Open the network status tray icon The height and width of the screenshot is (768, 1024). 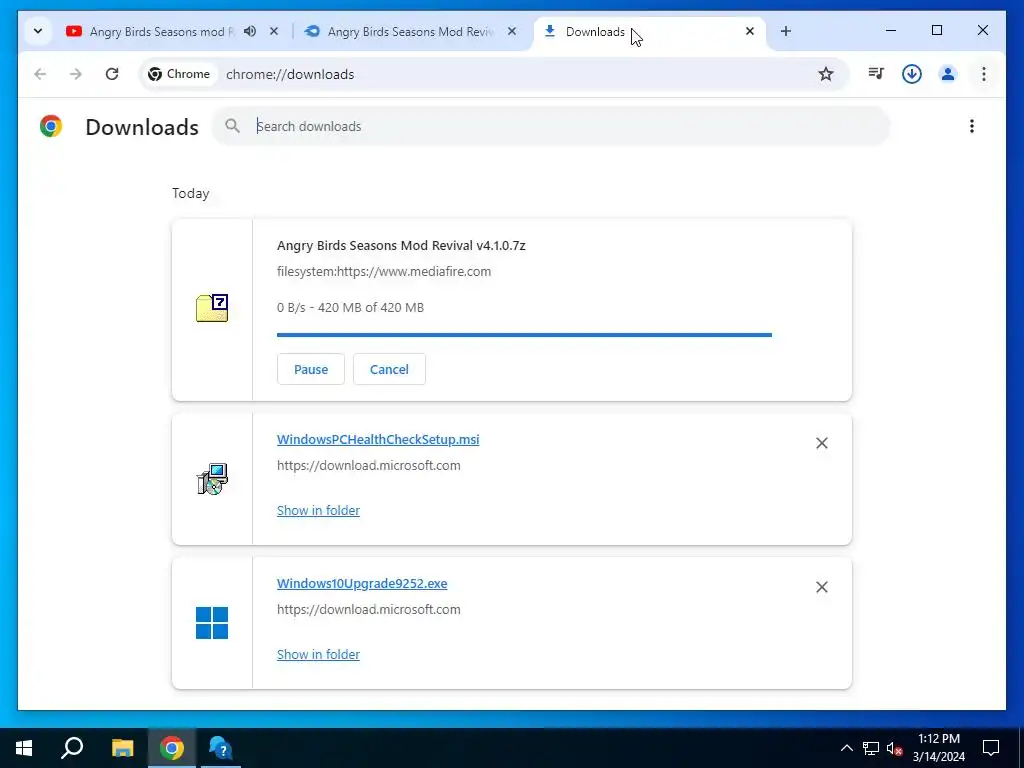[871, 748]
